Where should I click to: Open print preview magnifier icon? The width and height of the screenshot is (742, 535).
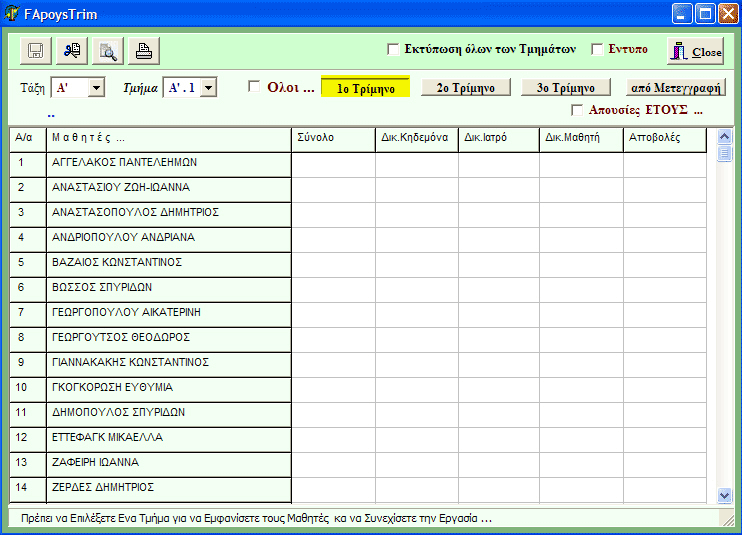[x=108, y=51]
